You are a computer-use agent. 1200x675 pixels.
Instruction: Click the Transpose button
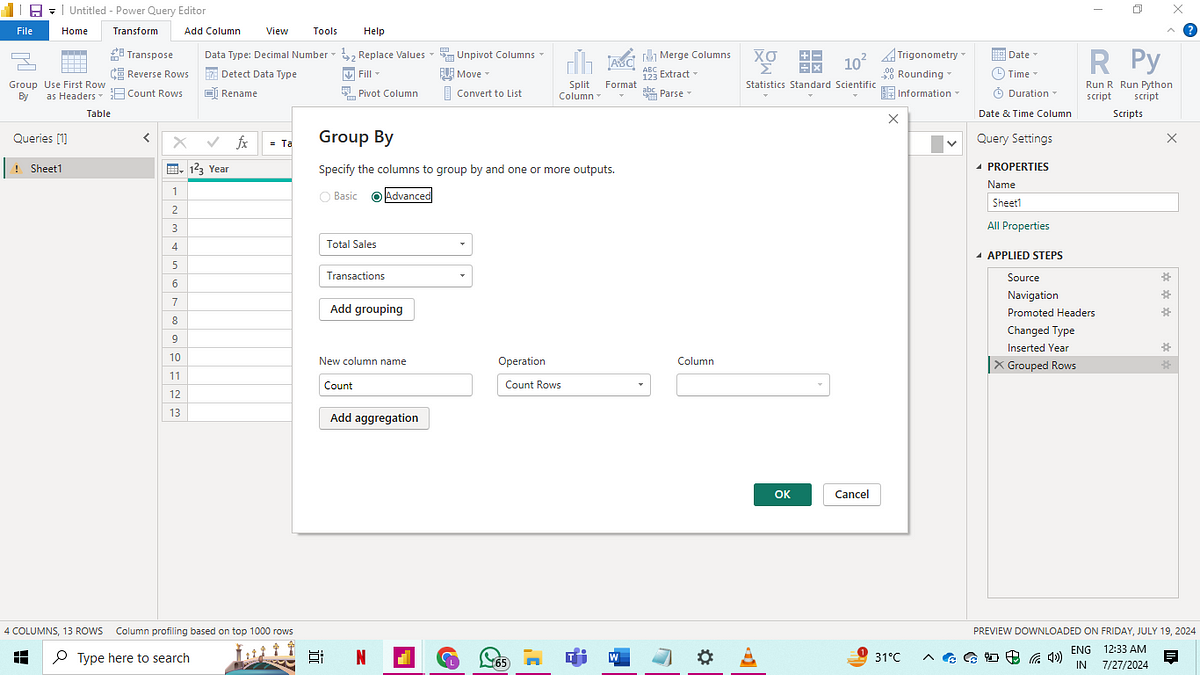[142, 55]
